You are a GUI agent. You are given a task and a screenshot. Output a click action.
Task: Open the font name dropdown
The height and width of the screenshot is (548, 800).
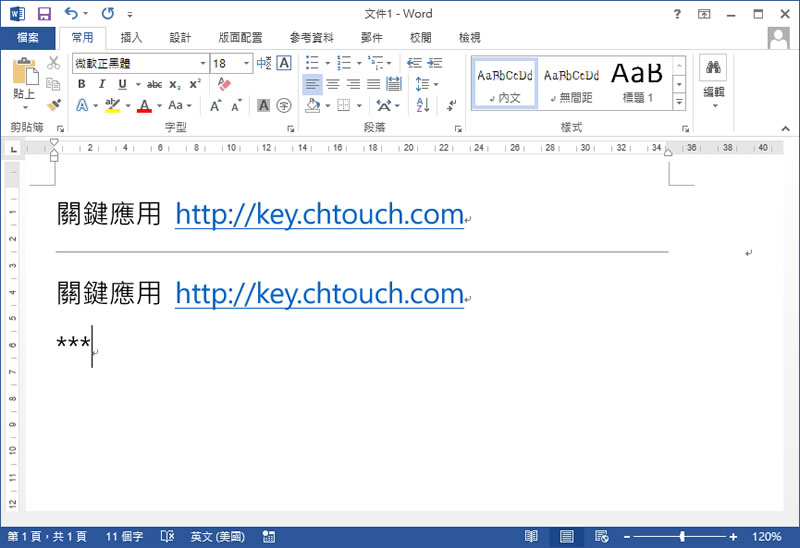click(203, 63)
